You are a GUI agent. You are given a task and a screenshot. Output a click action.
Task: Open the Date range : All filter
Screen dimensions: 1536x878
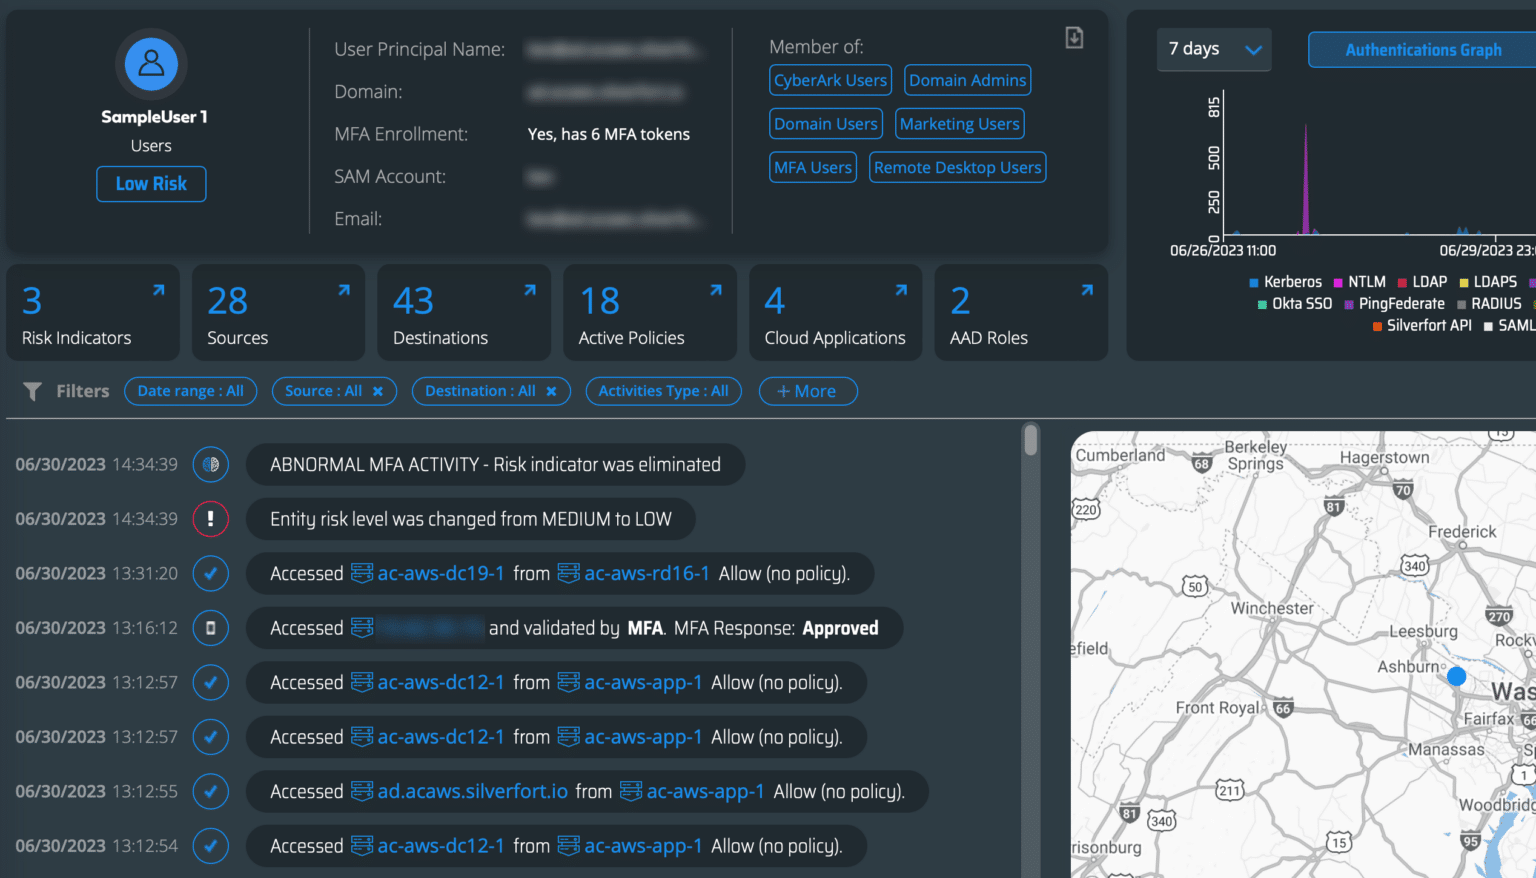[190, 391]
